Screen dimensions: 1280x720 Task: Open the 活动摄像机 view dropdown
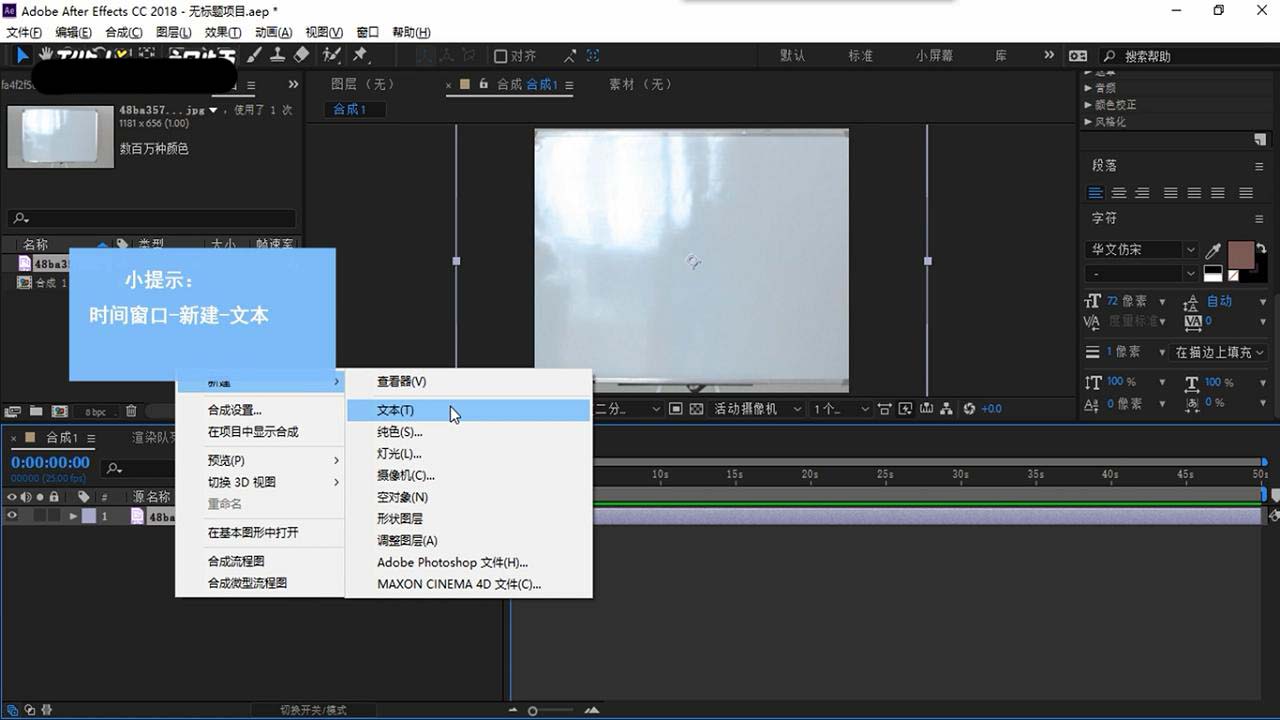point(756,408)
